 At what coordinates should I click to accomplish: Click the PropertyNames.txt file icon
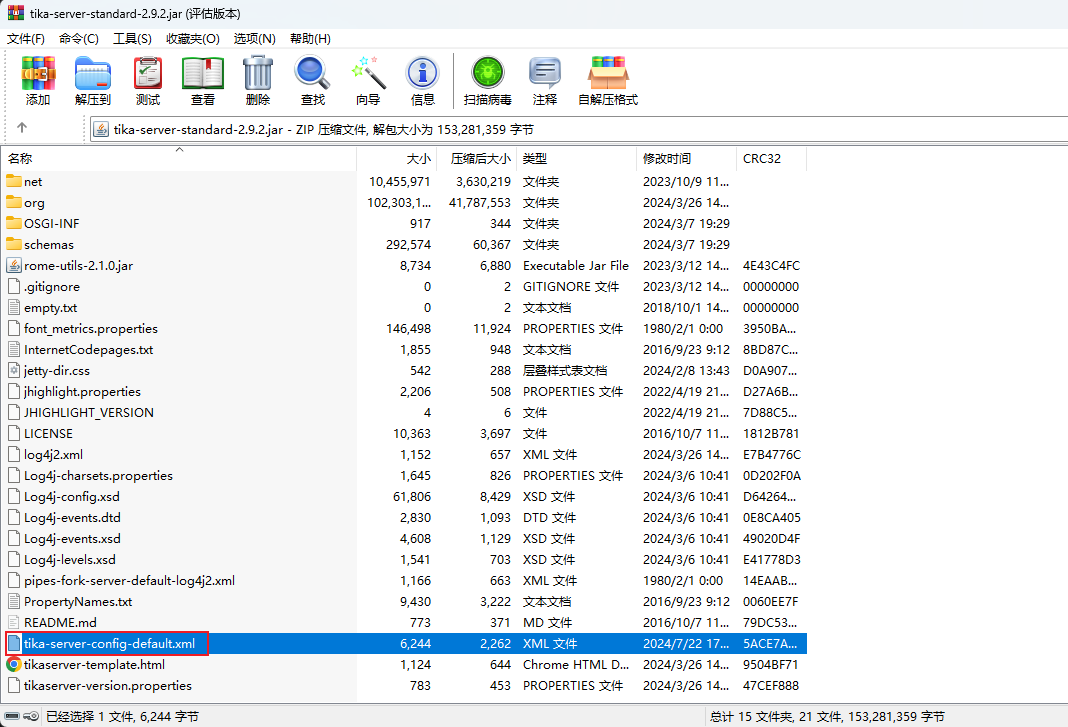(14, 602)
